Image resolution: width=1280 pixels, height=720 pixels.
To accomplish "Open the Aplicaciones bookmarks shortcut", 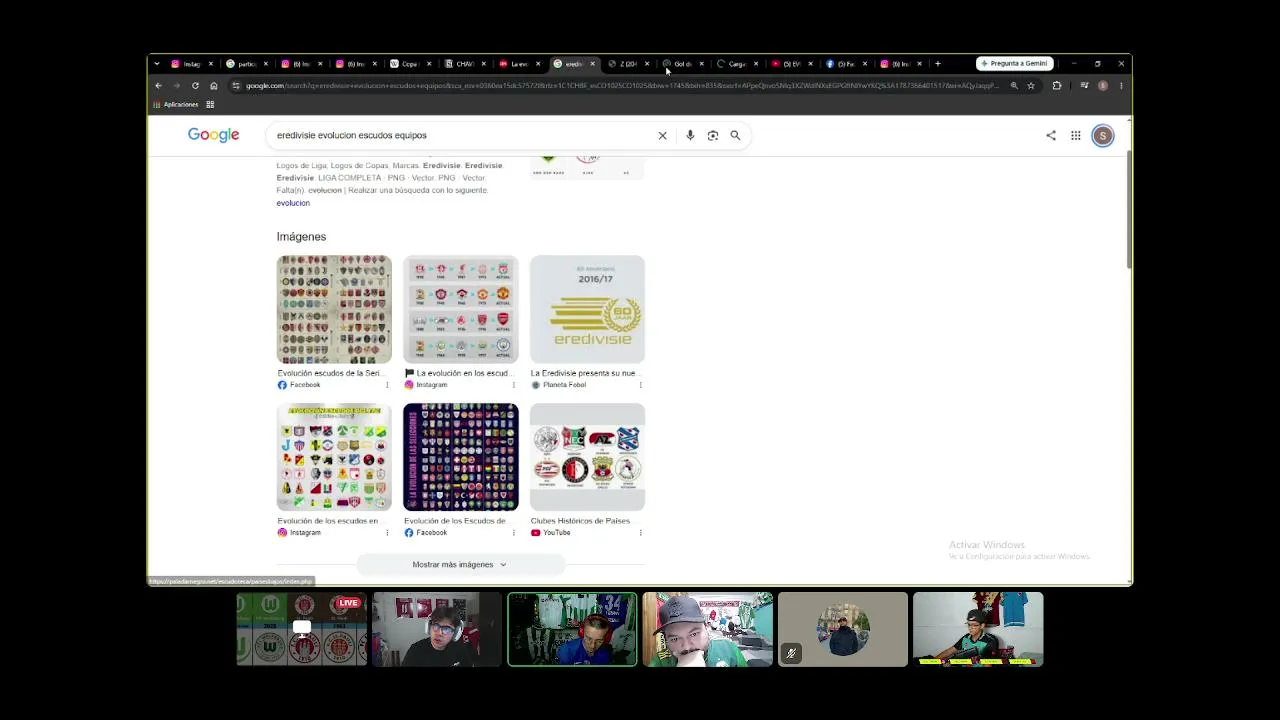I will tap(176, 105).
